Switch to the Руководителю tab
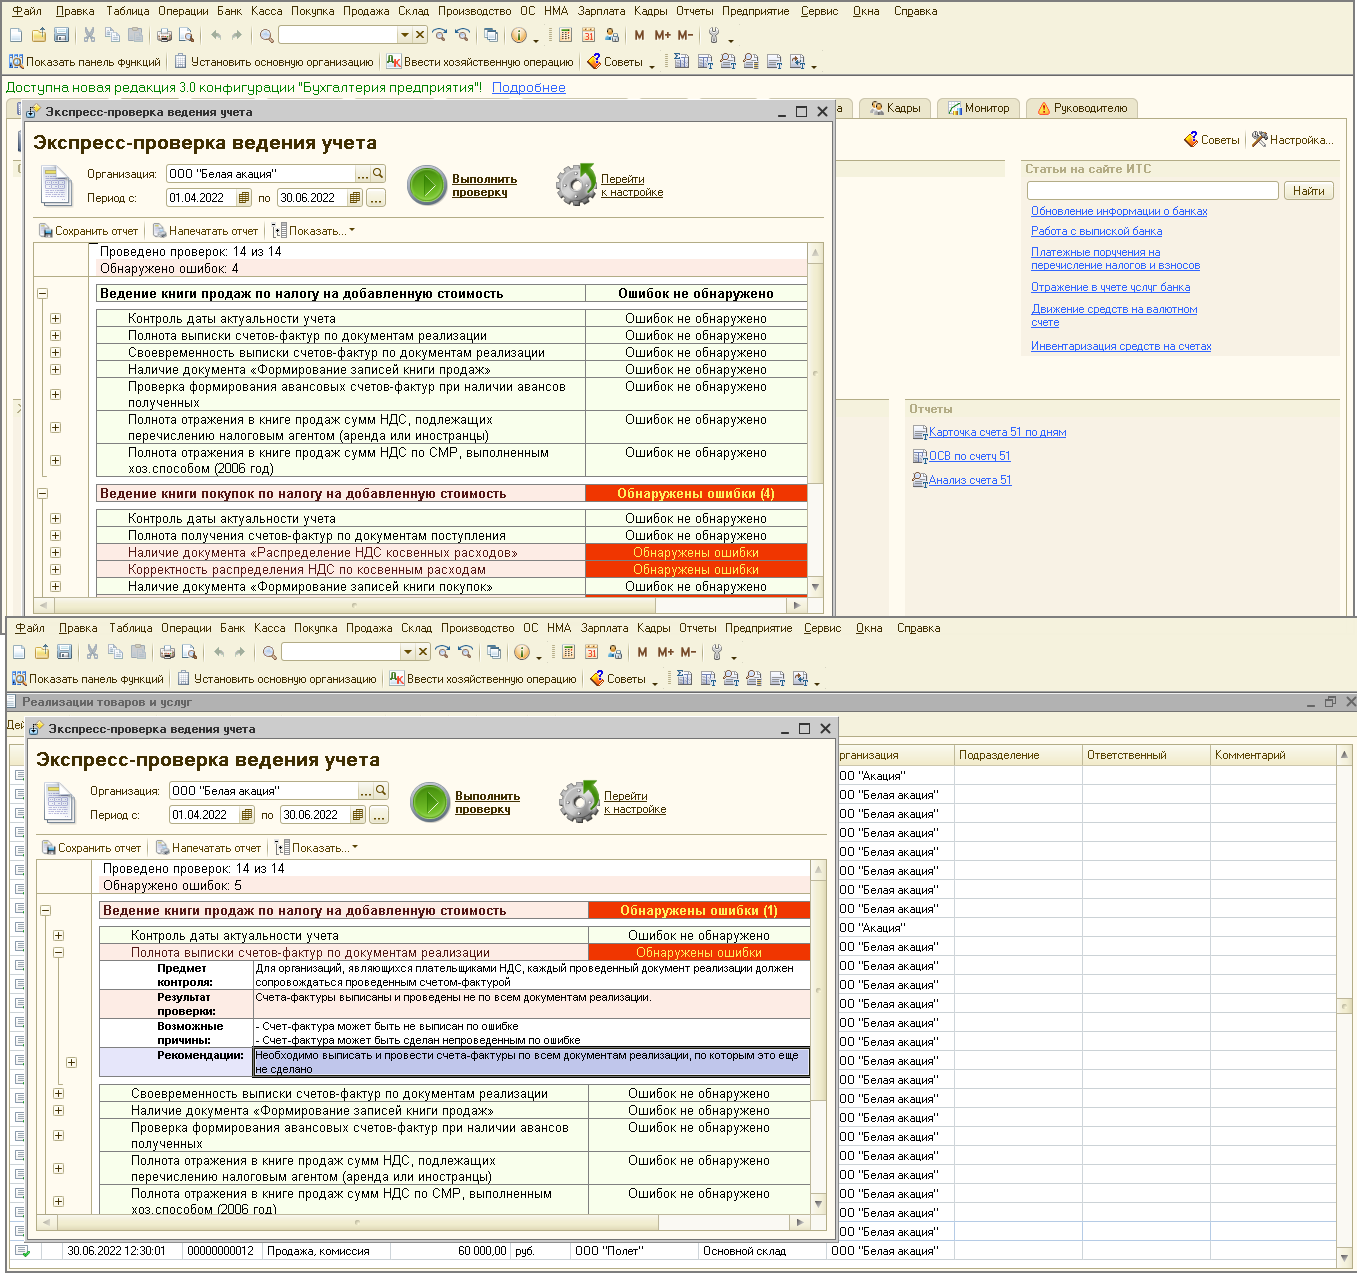This screenshot has width=1357, height=1277. 1081,108
